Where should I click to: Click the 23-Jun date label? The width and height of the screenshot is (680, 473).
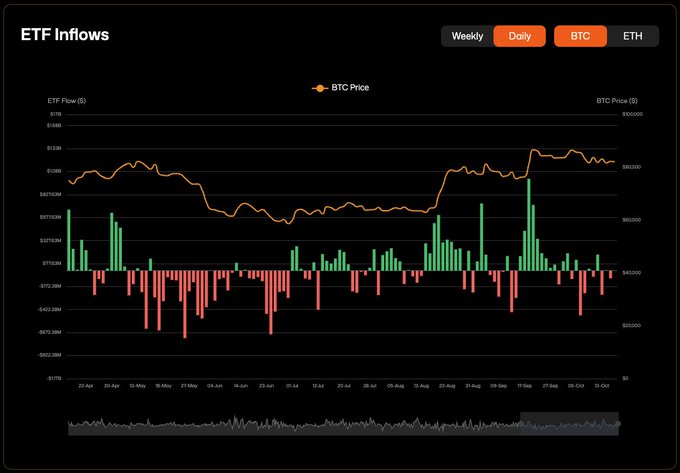coord(266,386)
